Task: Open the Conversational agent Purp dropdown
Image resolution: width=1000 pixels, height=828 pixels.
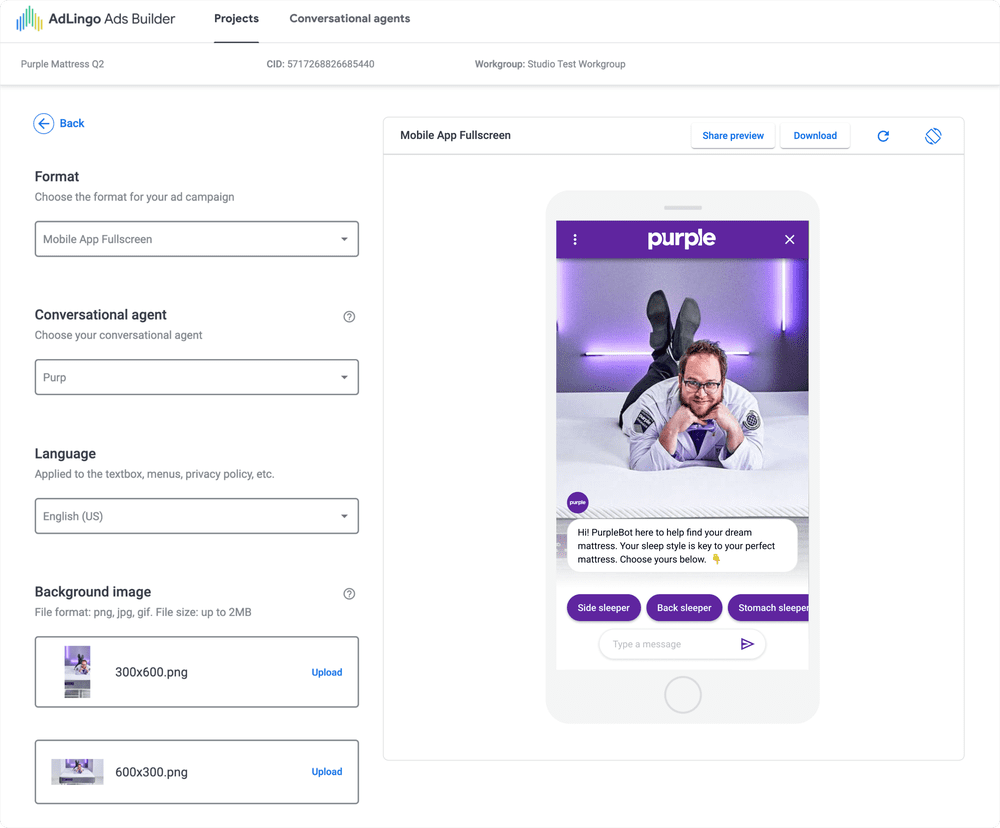Action: pos(196,377)
